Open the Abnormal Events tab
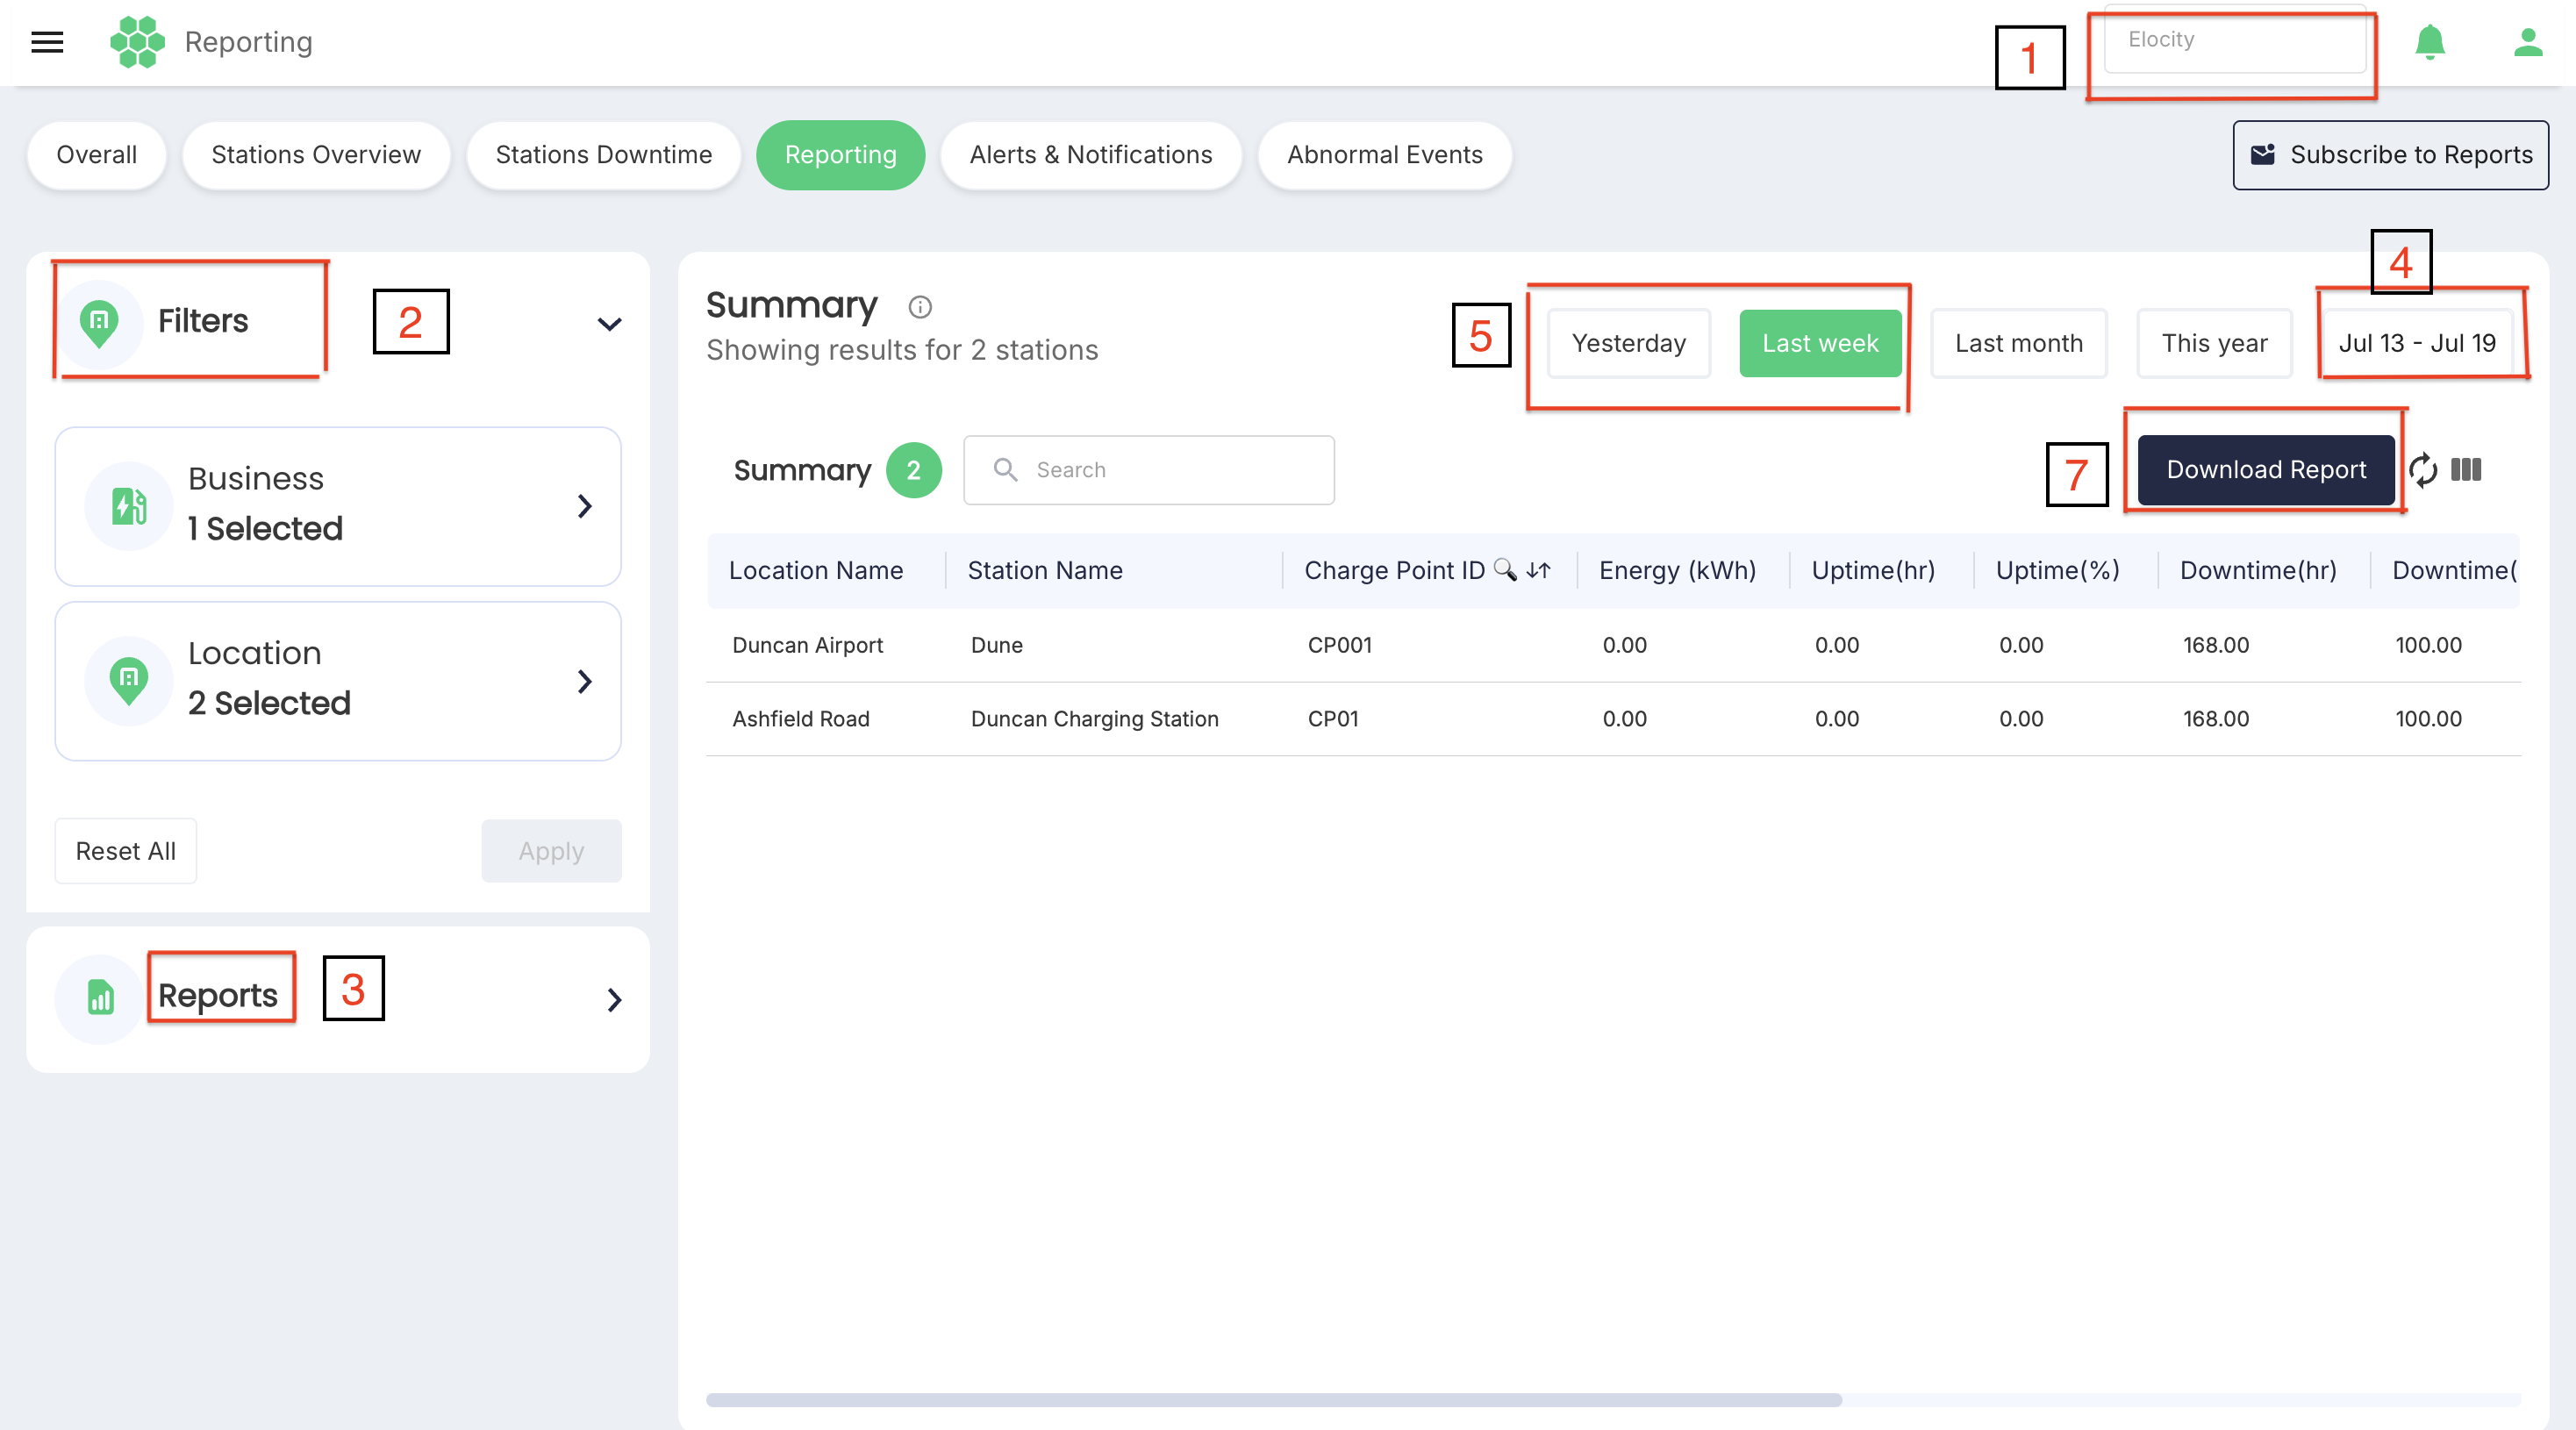The width and height of the screenshot is (2576, 1430). (x=1384, y=155)
